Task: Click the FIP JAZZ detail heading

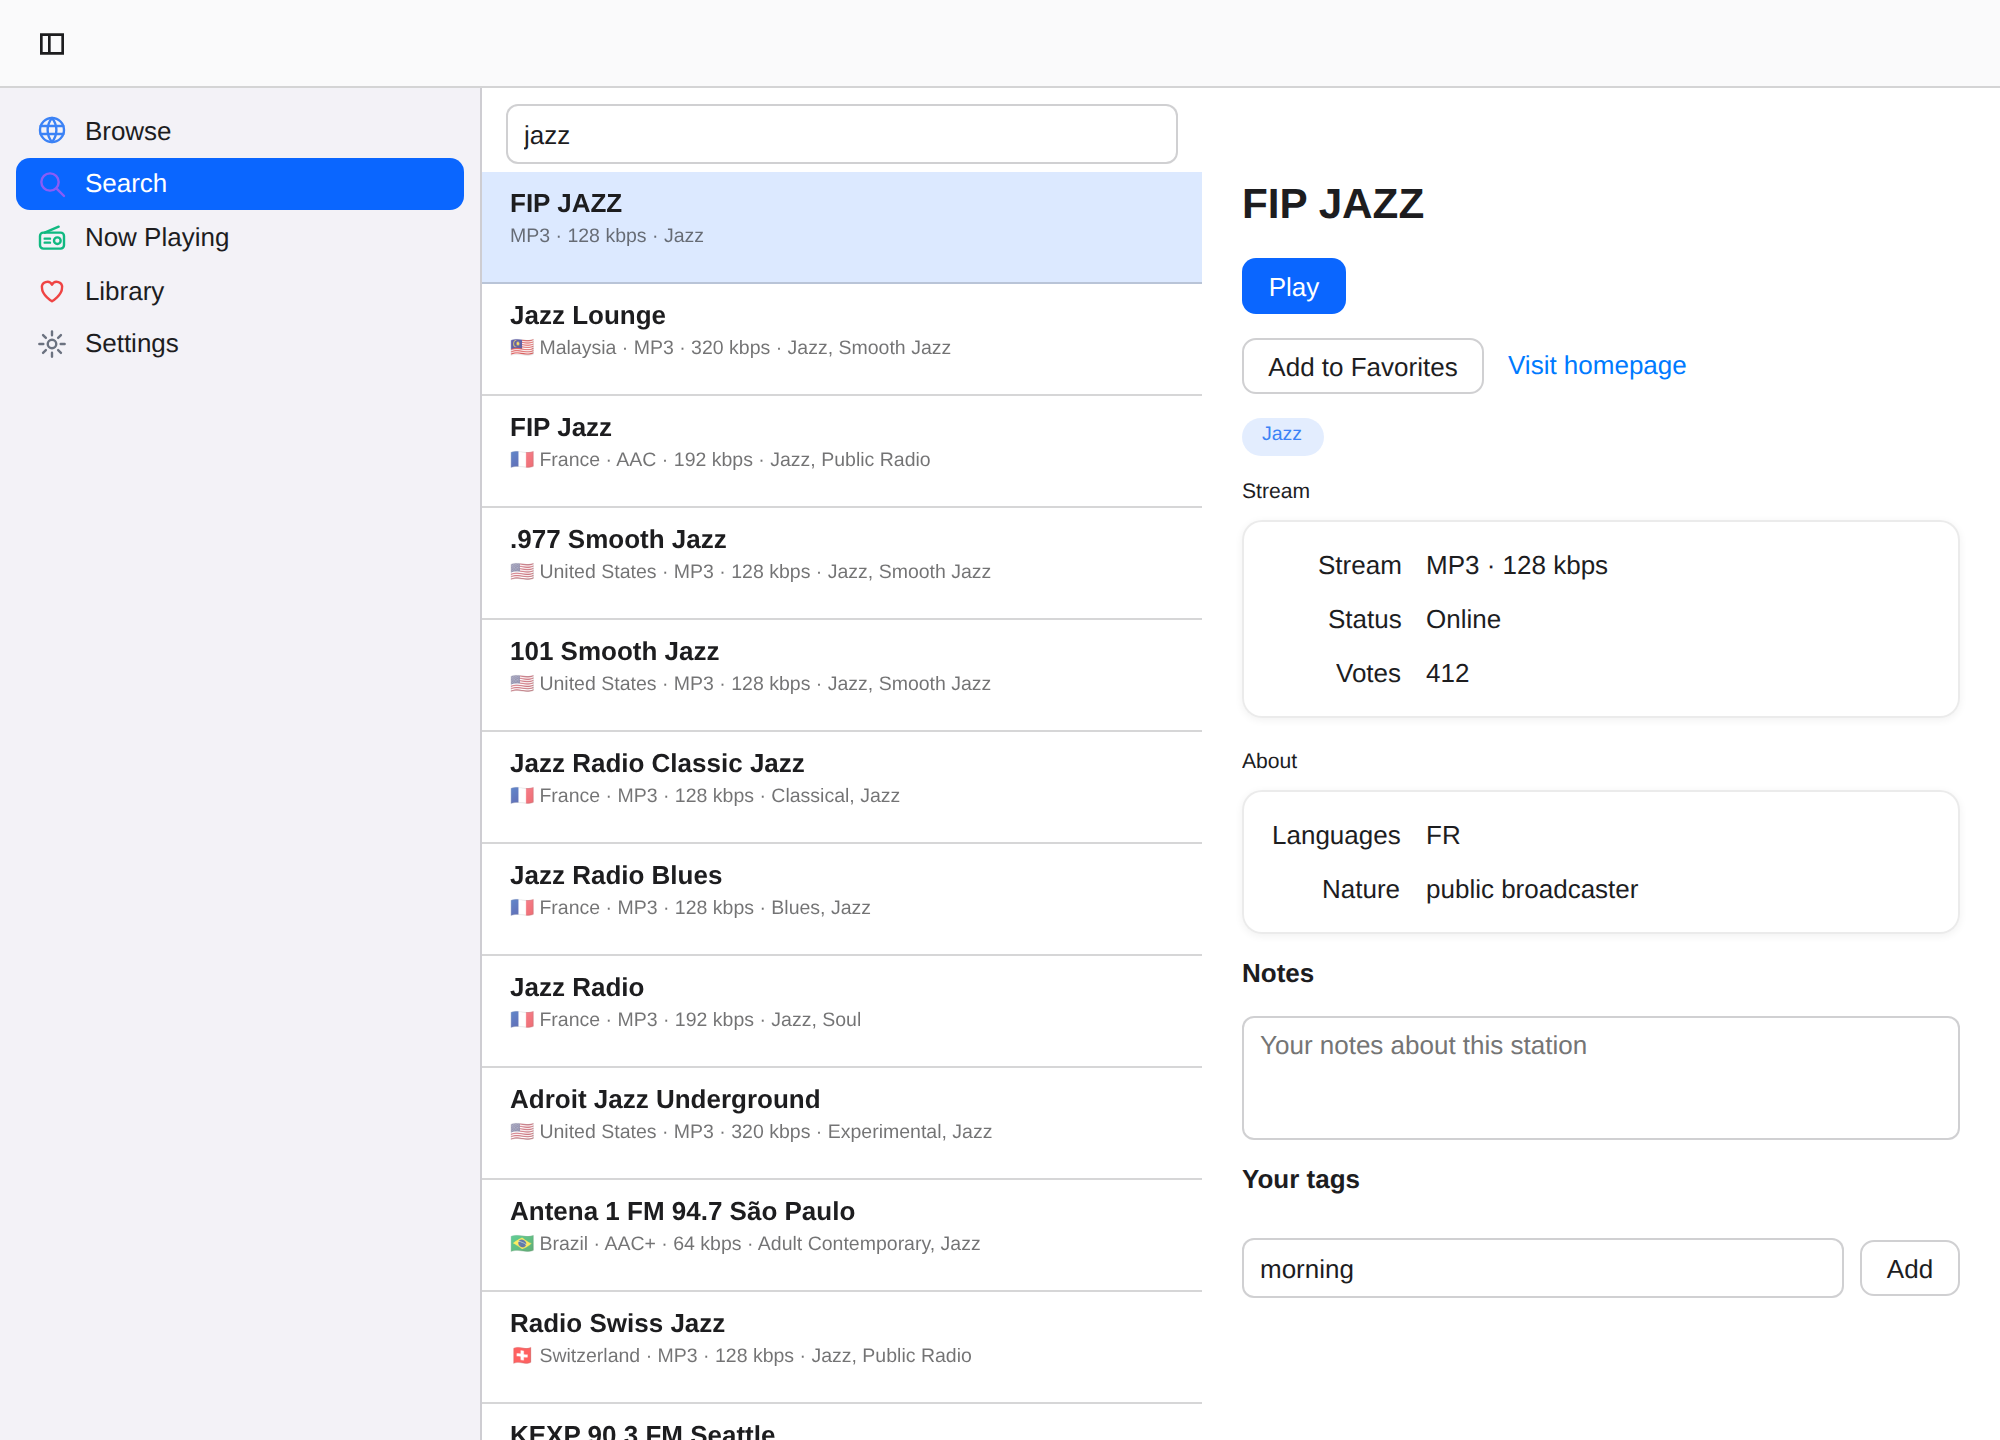Action: point(1332,204)
